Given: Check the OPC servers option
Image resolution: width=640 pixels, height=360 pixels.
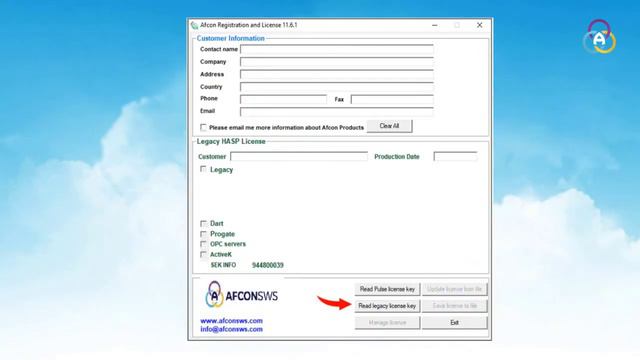Looking at the screenshot, I should 203,244.
